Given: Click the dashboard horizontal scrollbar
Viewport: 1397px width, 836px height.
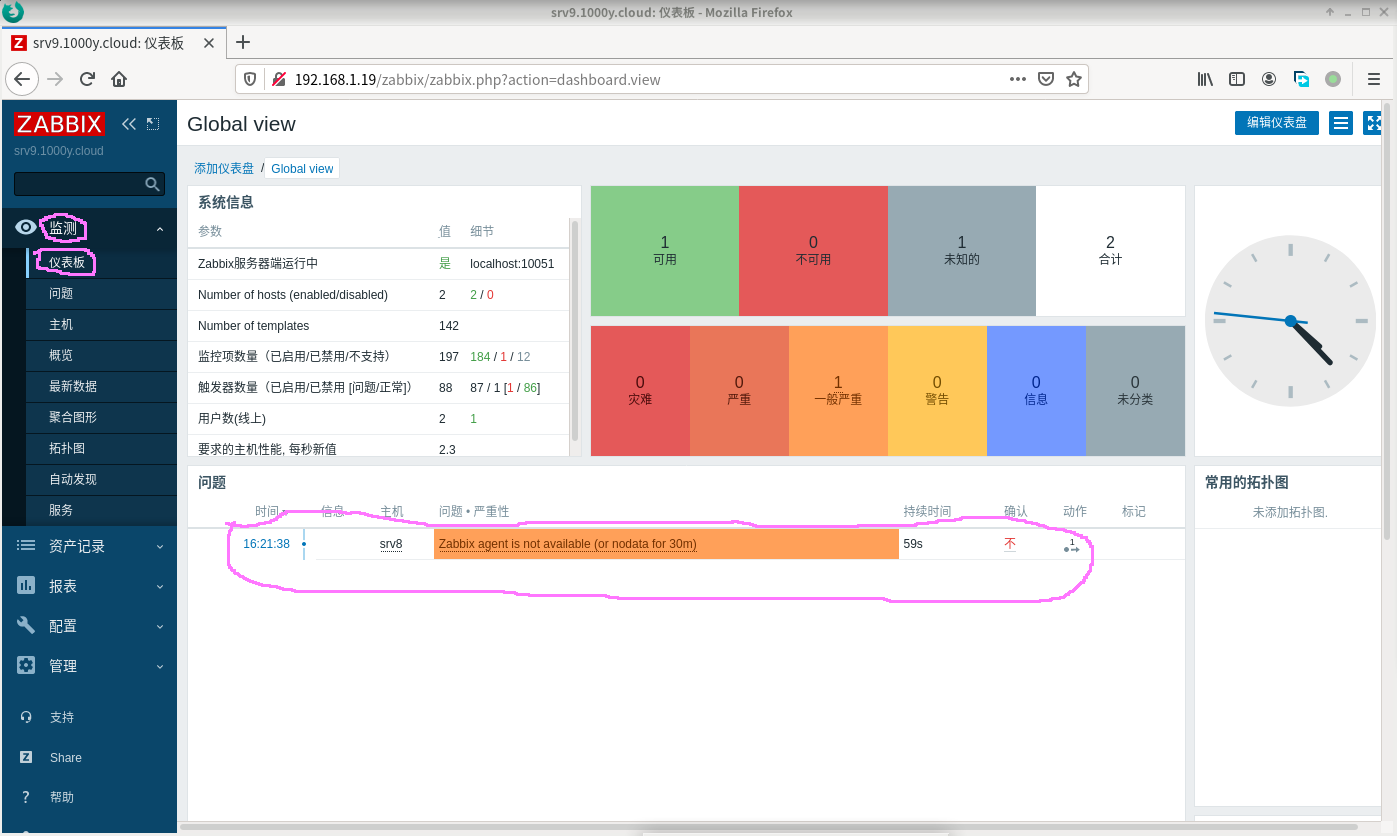Looking at the screenshot, I should [770, 827].
